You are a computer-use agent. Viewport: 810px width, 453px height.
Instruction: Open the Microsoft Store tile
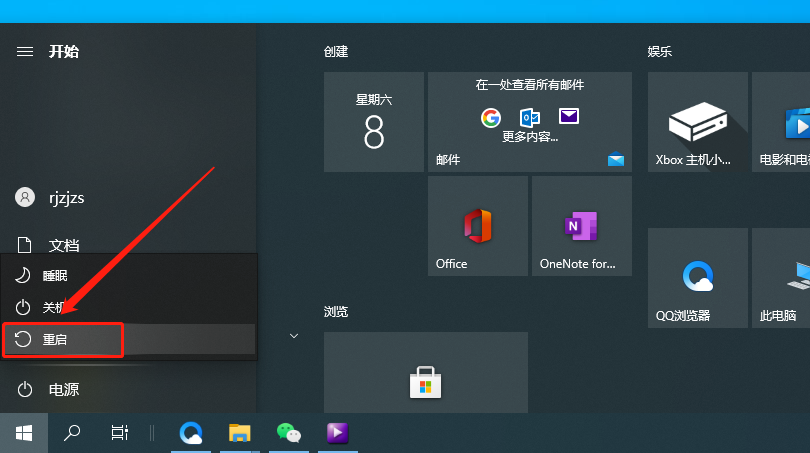[x=426, y=372]
